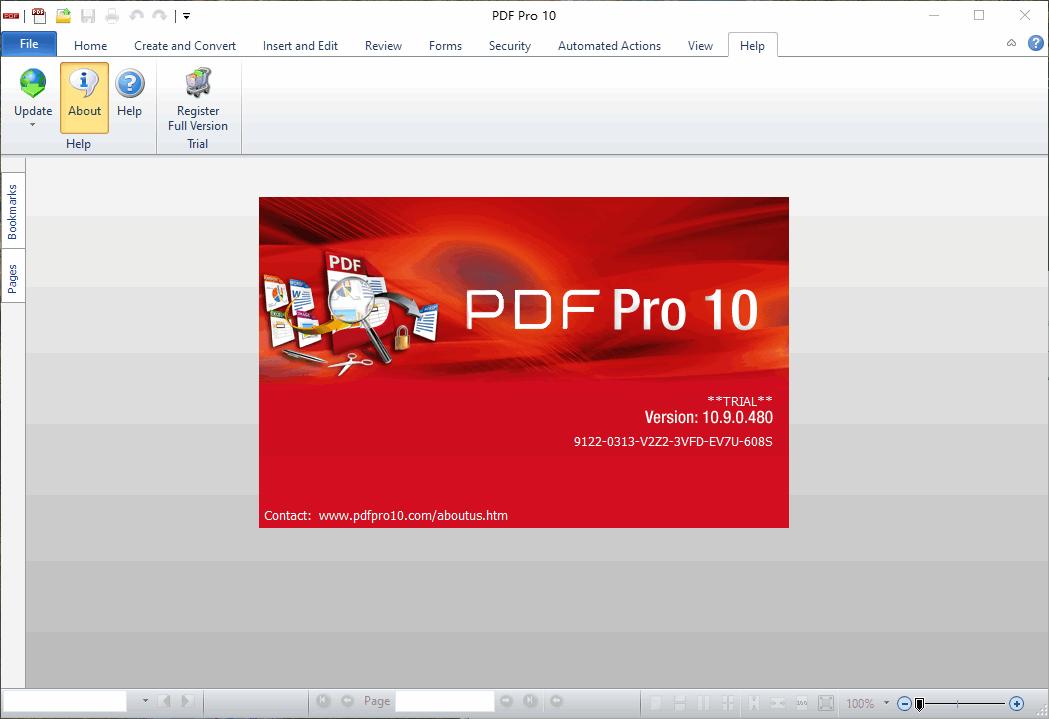This screenshot has height=719, width=1049.
Task: Collapse the ribbon with the chevron icon
Action: (x=1012, y=43)
